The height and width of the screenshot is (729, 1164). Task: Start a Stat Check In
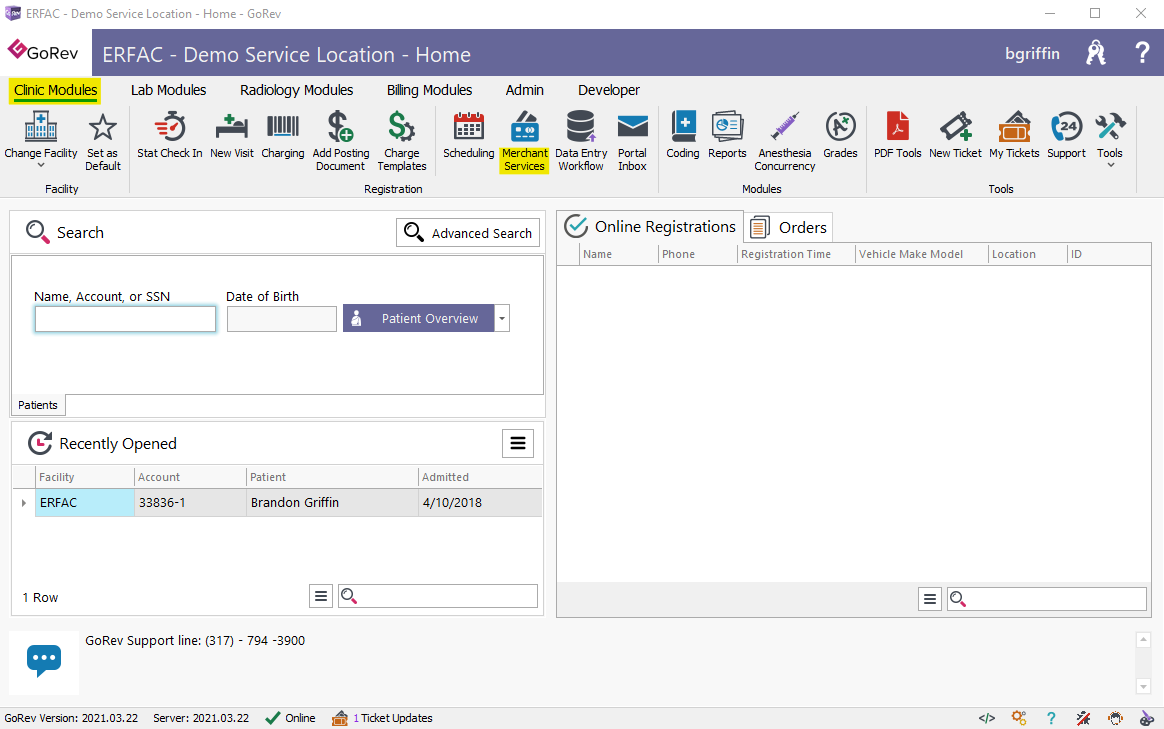tap(169, 135)
